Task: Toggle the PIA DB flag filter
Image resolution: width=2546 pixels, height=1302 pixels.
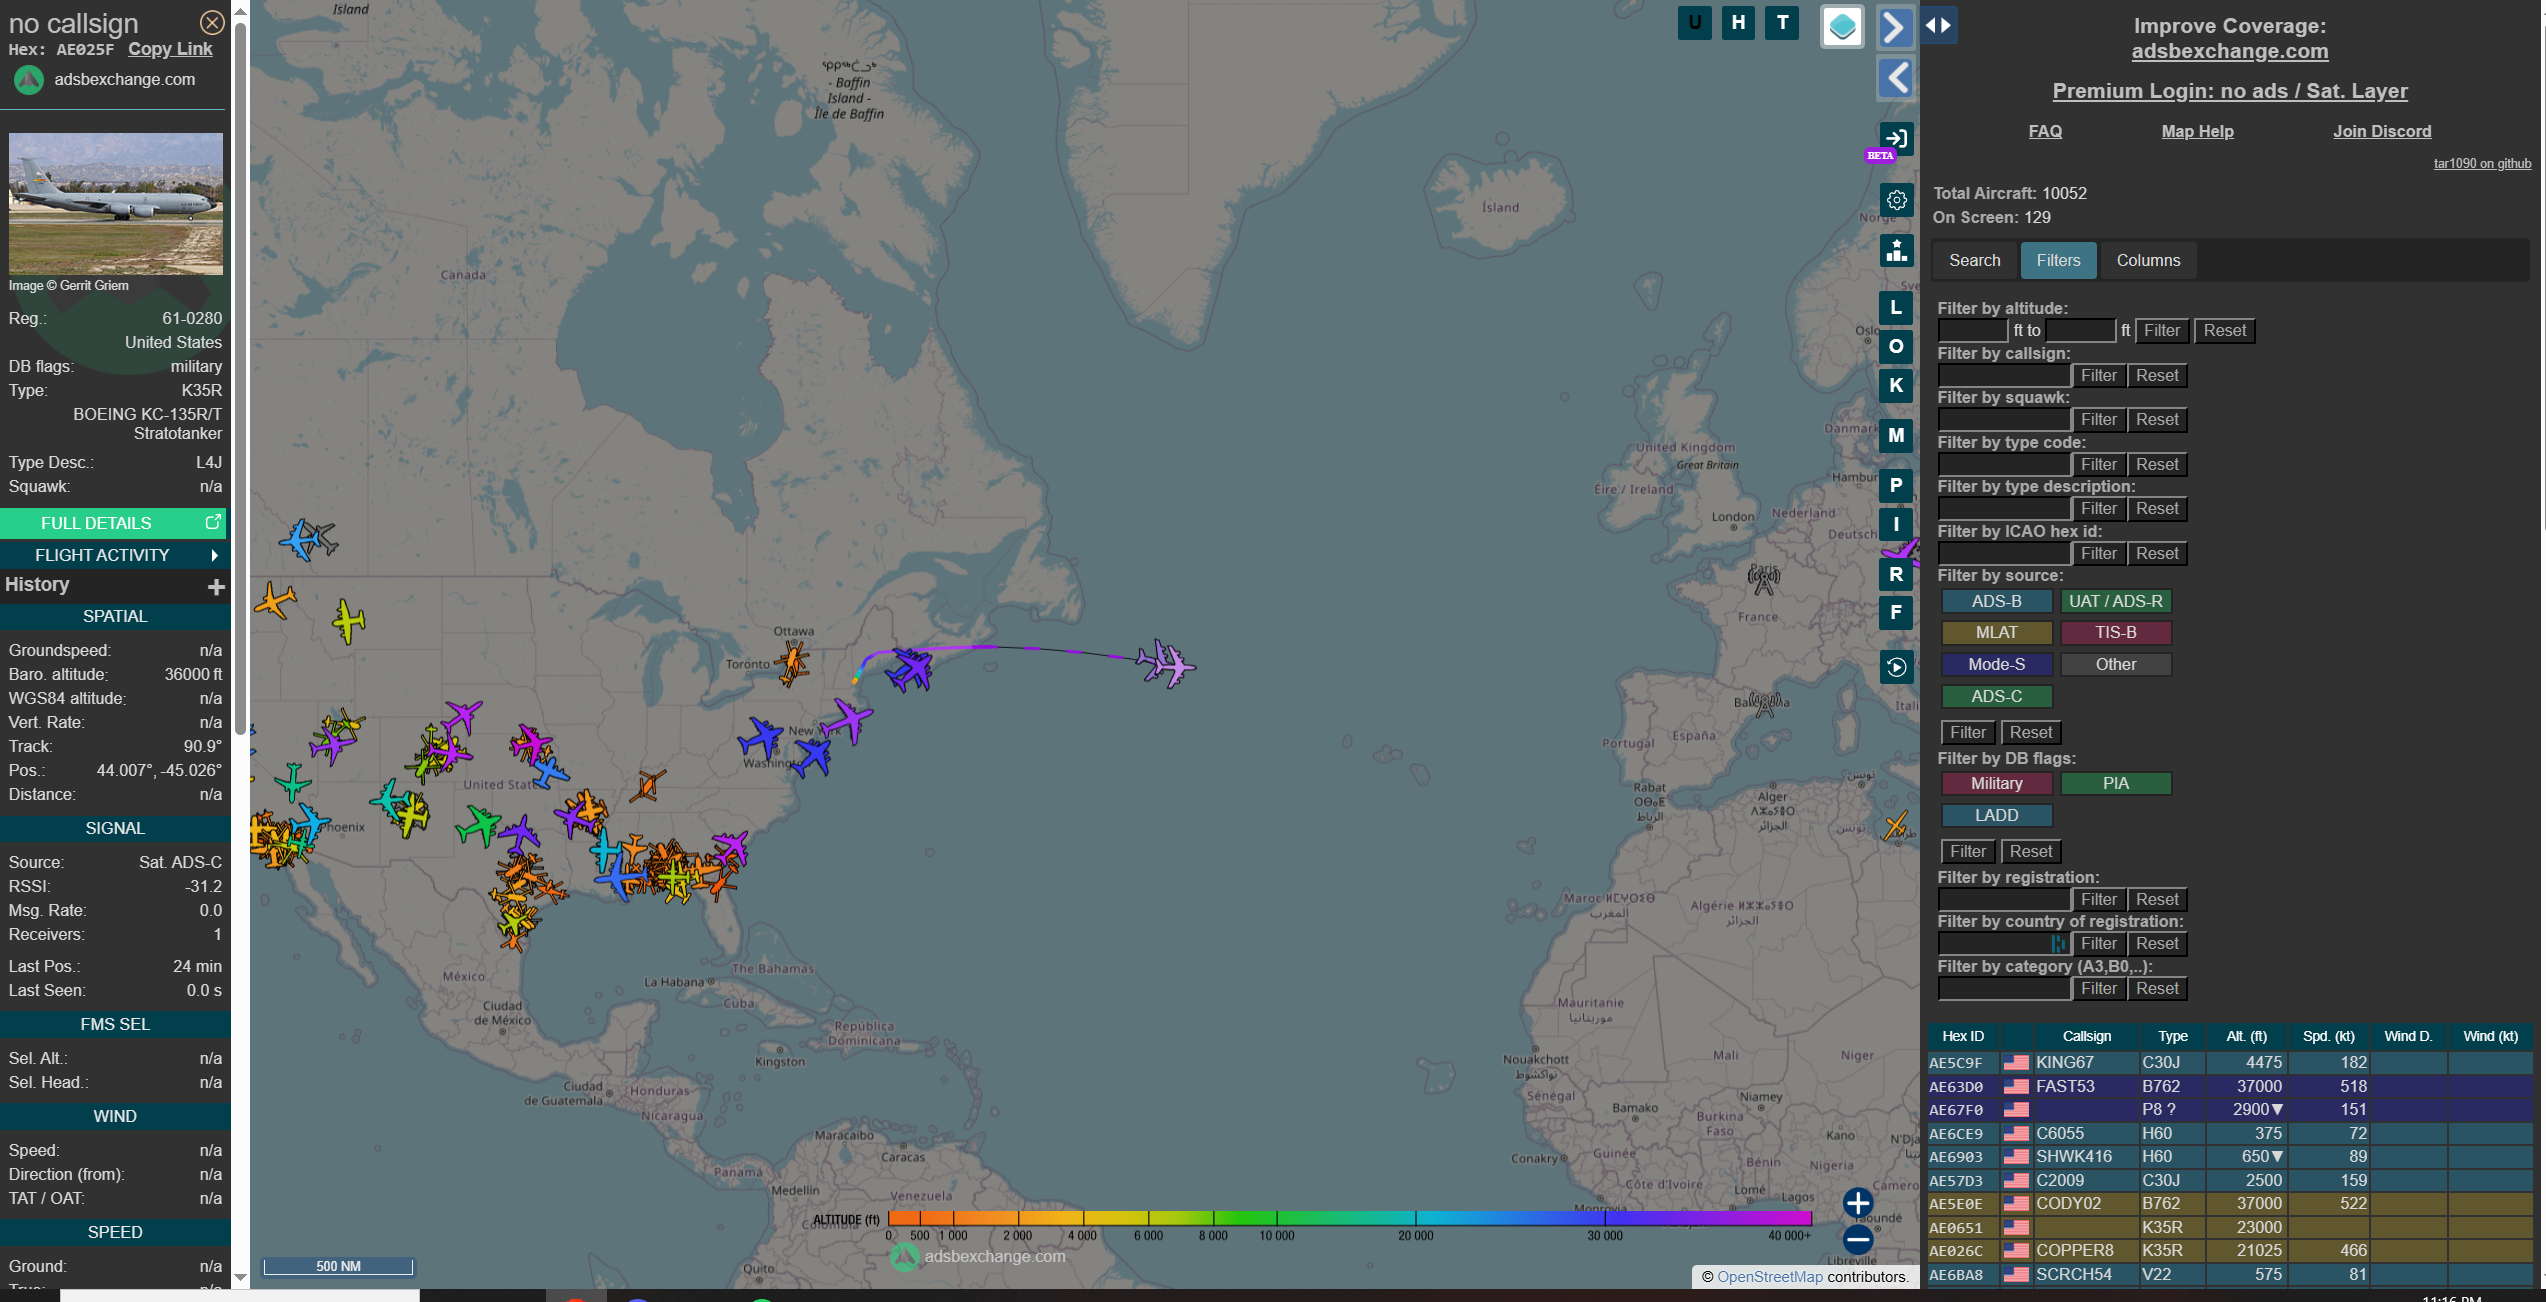Action: click(x=2115, y=784)
